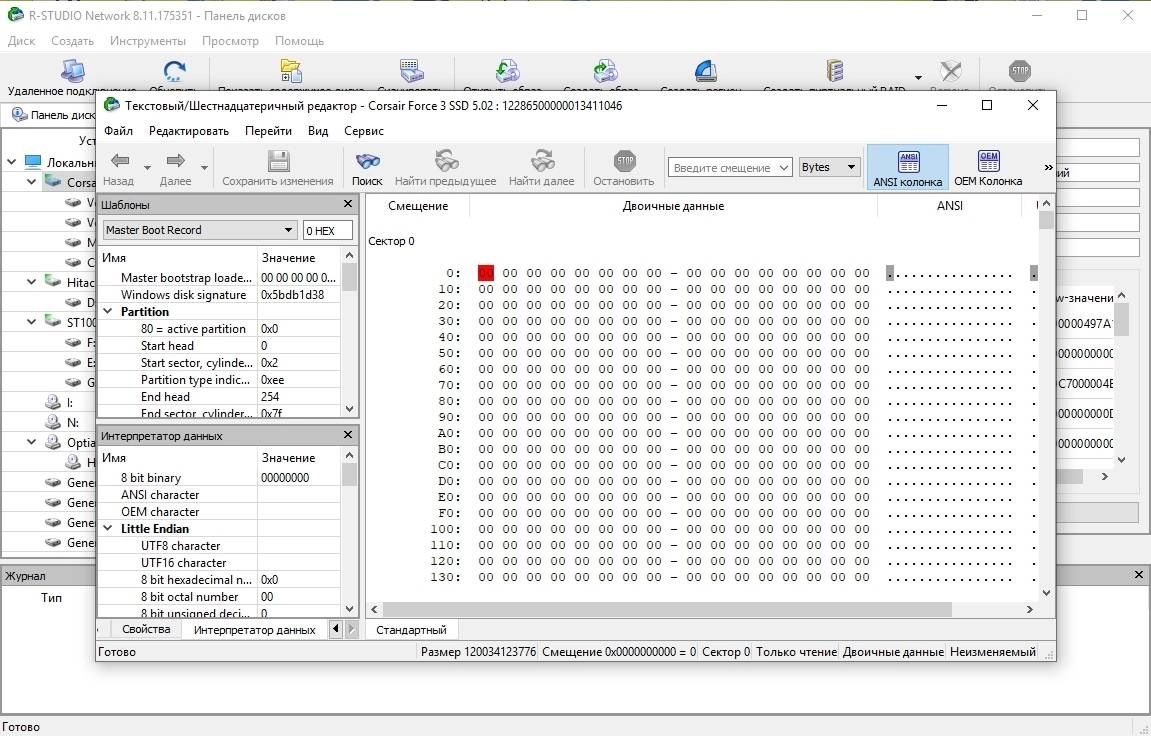Open the Помощь menu in main window
1151x736 pixels.
tap(299, 41)
